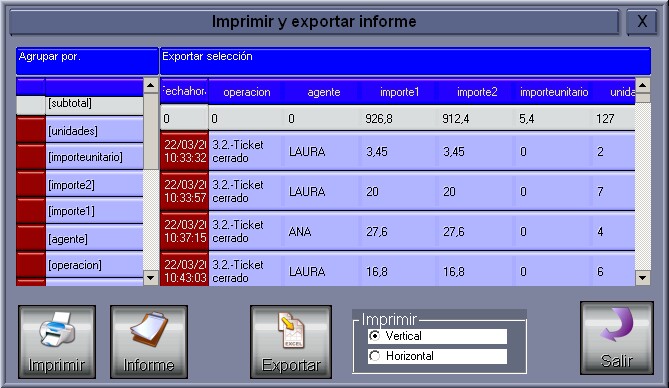Screen dimensions: 669x388
Task: Click the Exportar to Excel button
Action: point(291,341)
